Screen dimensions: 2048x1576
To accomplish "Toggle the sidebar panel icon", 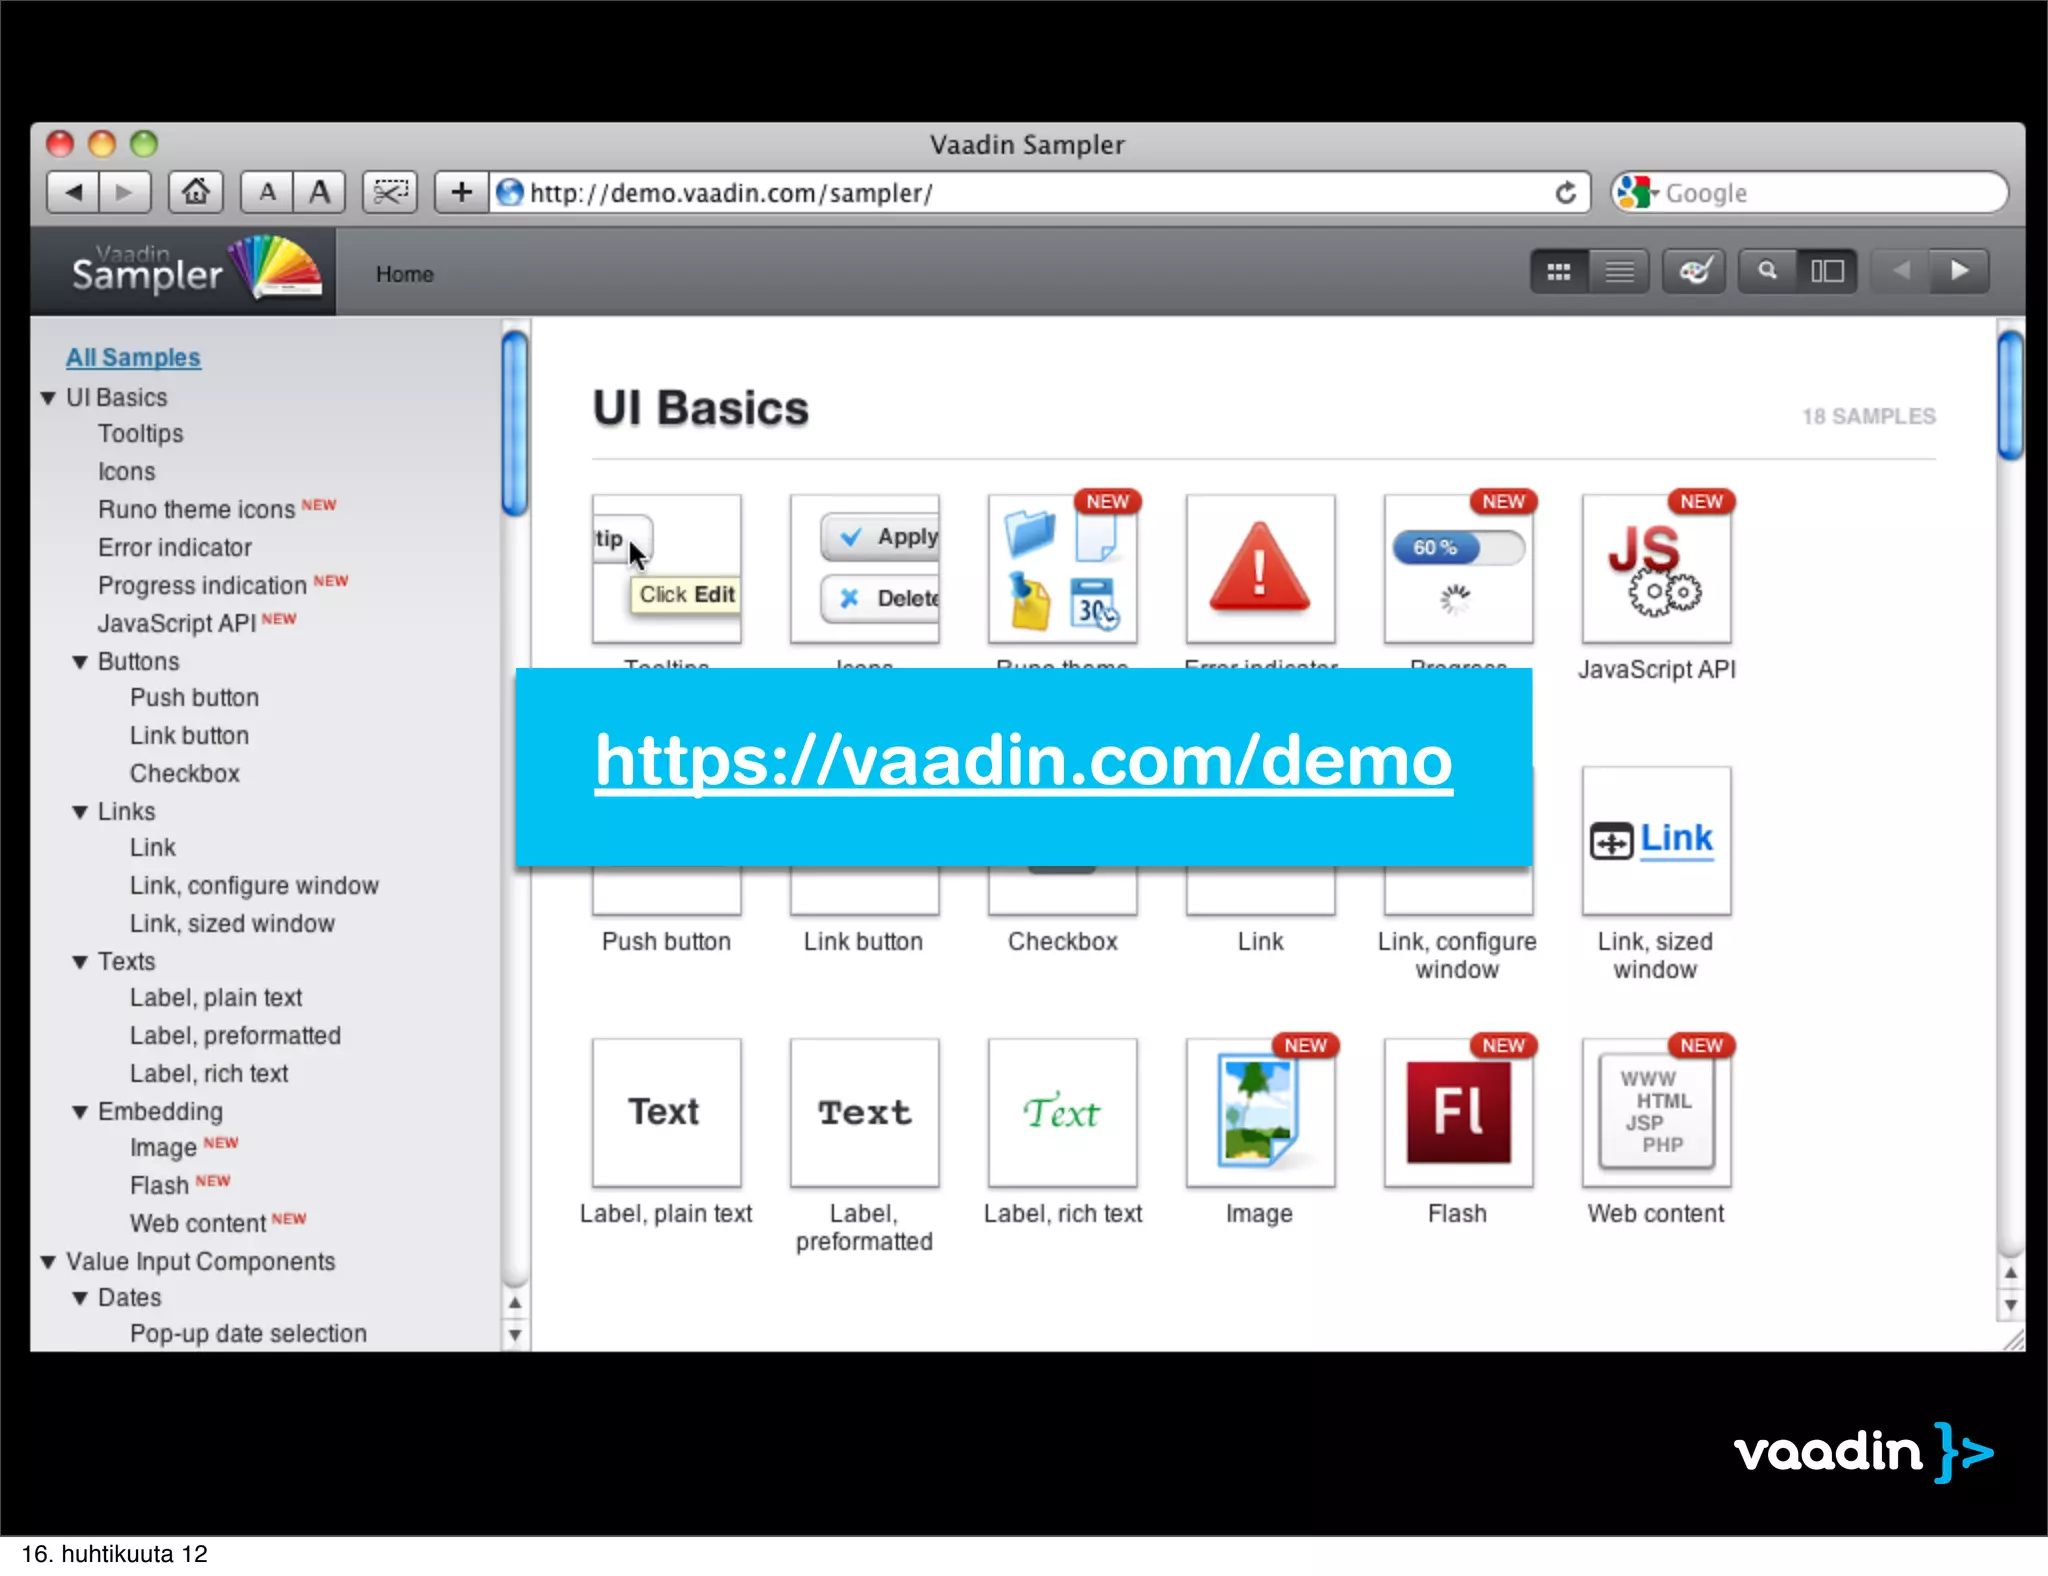I will click(x=1827, y=272).
